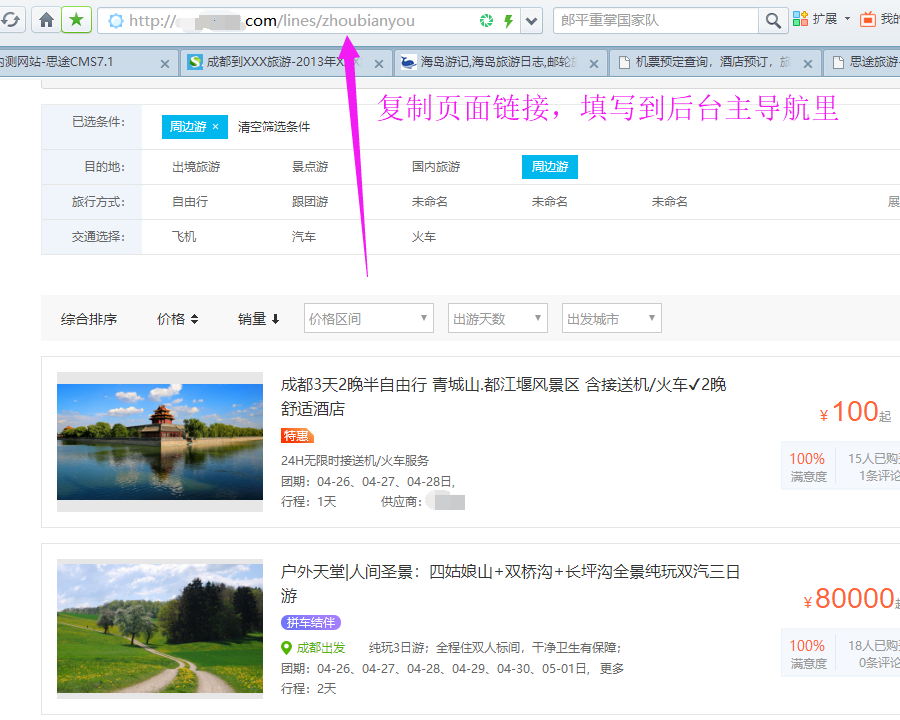Go to browser home page icon
The height and width of the screenshot is (720, 900).
click(46, 20)
